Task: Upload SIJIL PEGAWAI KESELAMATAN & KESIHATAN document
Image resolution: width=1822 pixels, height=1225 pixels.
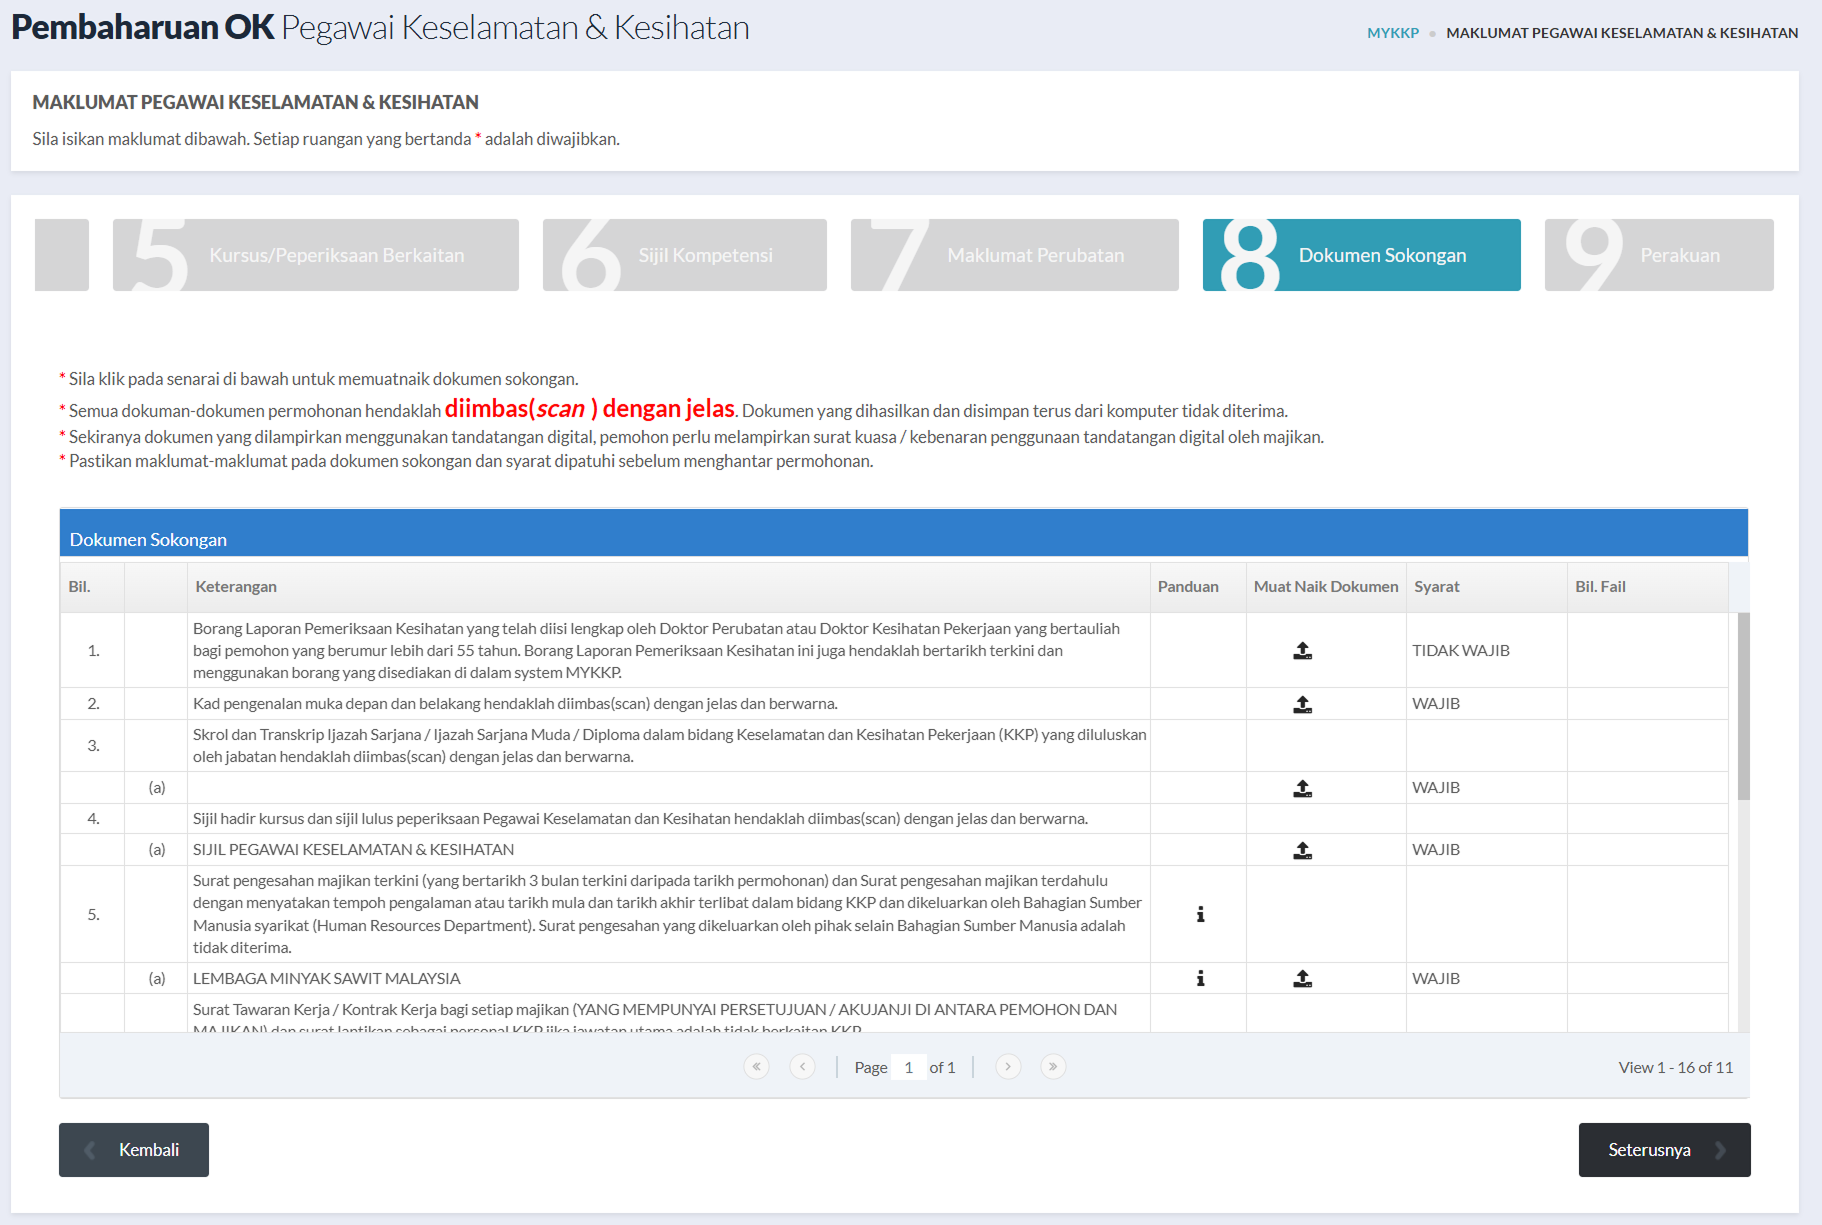Action: point(1302,850)
